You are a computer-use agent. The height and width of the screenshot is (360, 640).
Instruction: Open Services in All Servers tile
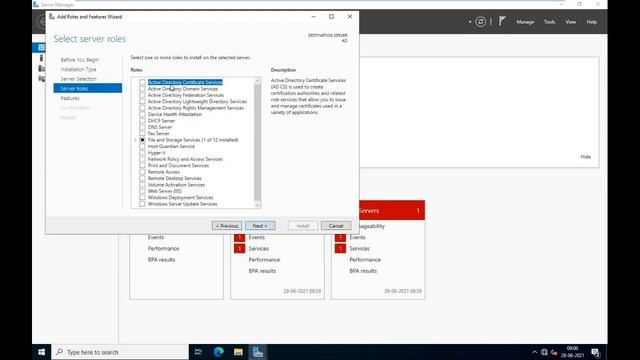pyautogui.click(x=359, y=249)
